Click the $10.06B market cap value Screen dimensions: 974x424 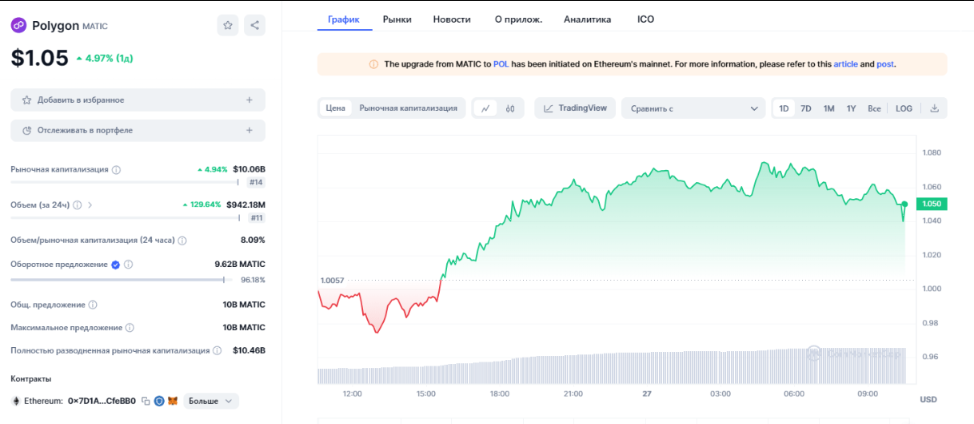point(248,169)
